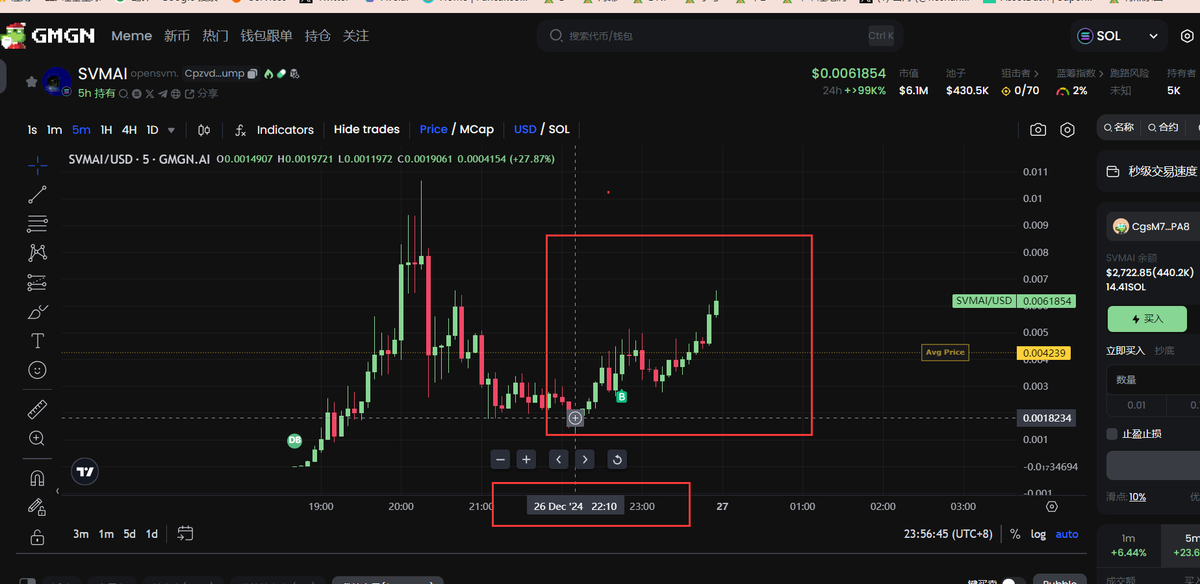
Task: Open the 关注 menu
Action: pos(356,36)
